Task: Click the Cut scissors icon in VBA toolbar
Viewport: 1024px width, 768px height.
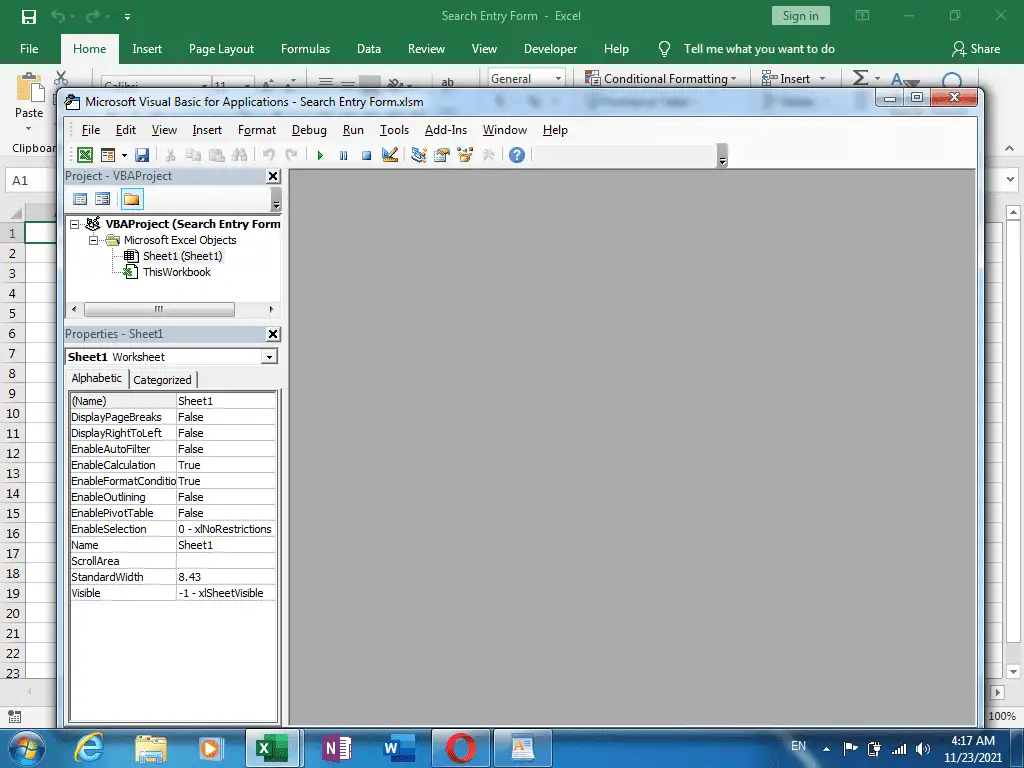Action: pos(170,155)
